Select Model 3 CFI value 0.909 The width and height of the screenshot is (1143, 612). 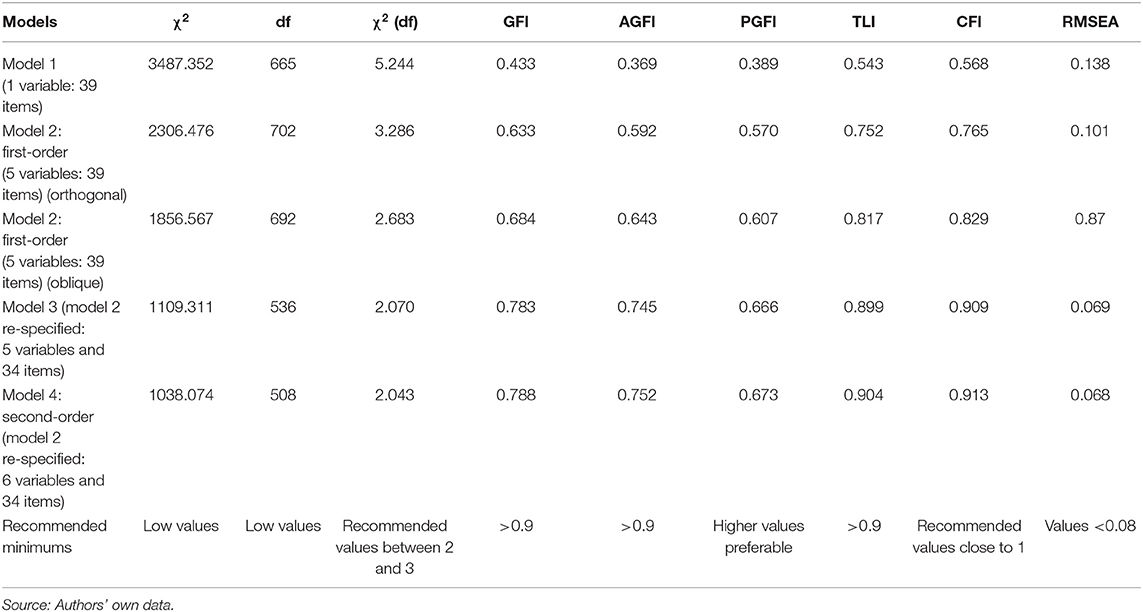click(969, 307)
